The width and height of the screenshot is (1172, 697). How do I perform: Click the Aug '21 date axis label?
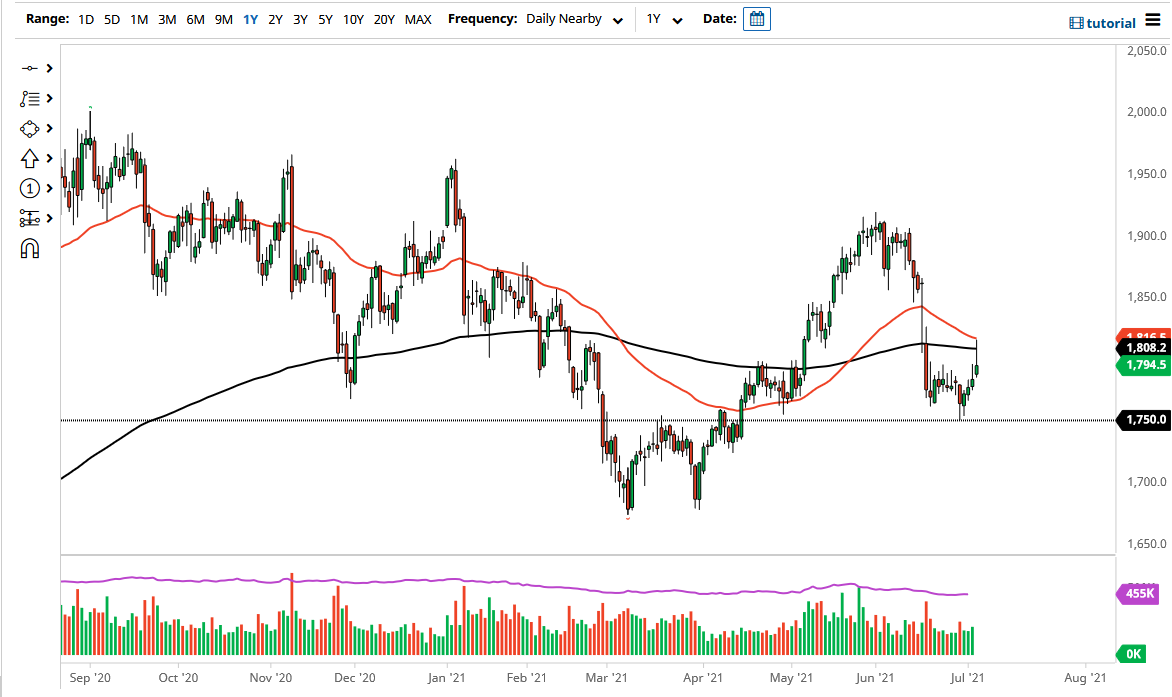(x=1085, y=678)
